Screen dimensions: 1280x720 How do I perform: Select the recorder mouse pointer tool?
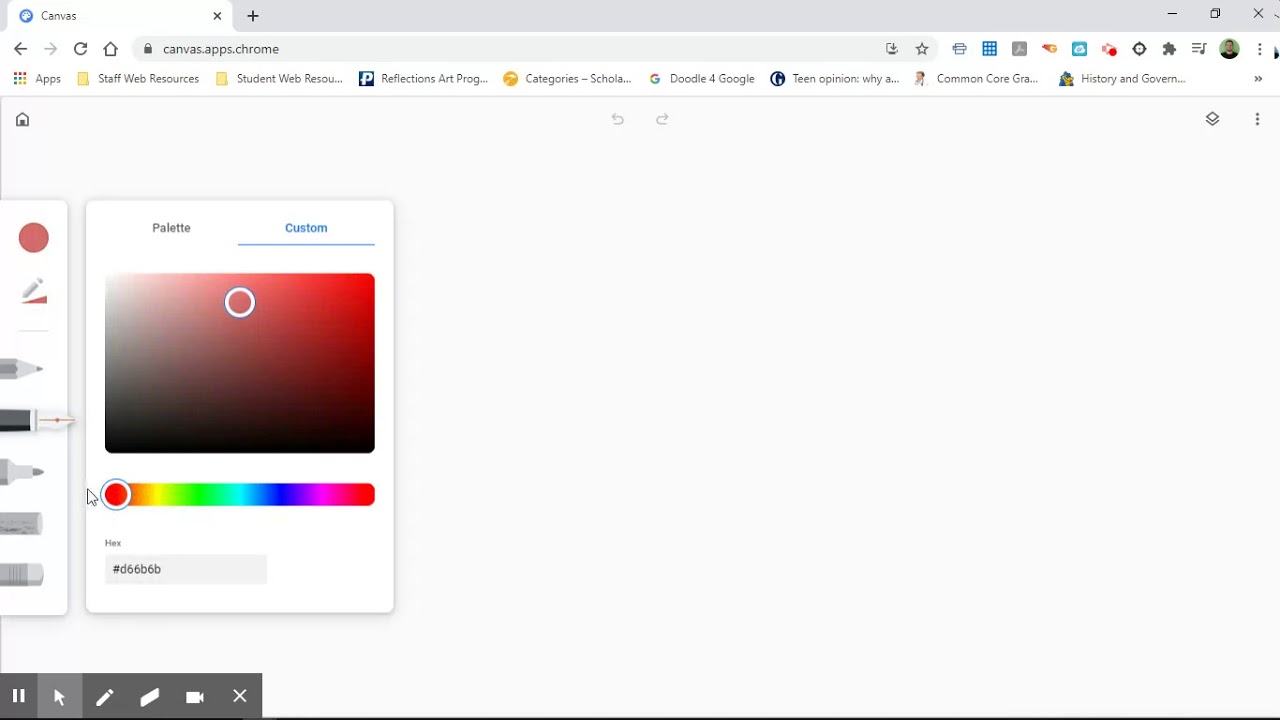59,696
